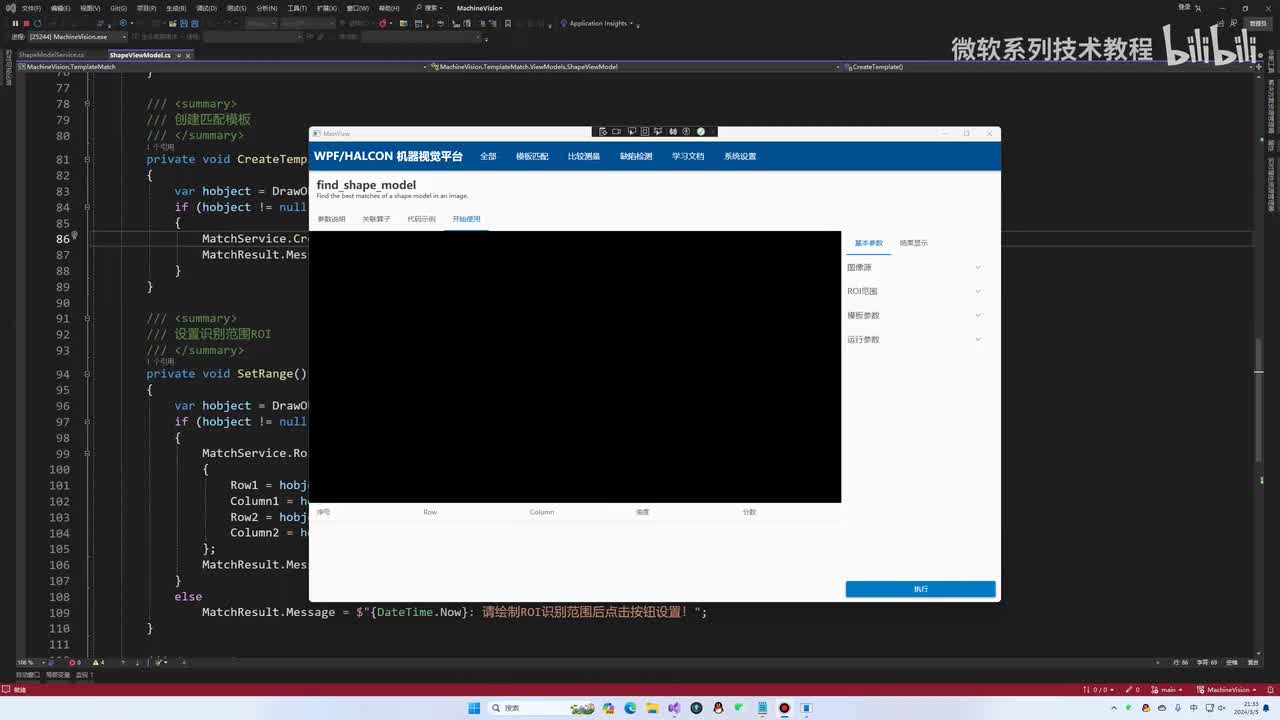Click the blue 执行 button
Viewport: 1280px width, 720px height.
(x=920, y=589)
